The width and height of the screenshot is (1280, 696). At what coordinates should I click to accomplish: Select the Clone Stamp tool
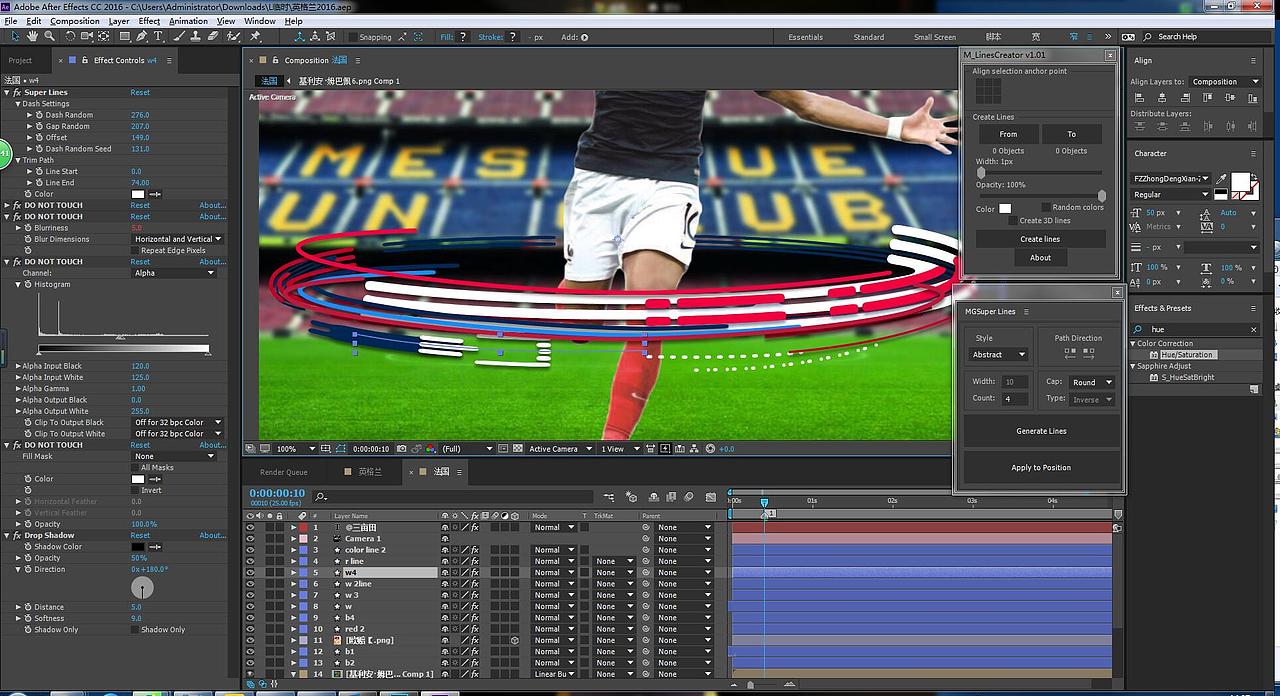(x=196, y=36)
